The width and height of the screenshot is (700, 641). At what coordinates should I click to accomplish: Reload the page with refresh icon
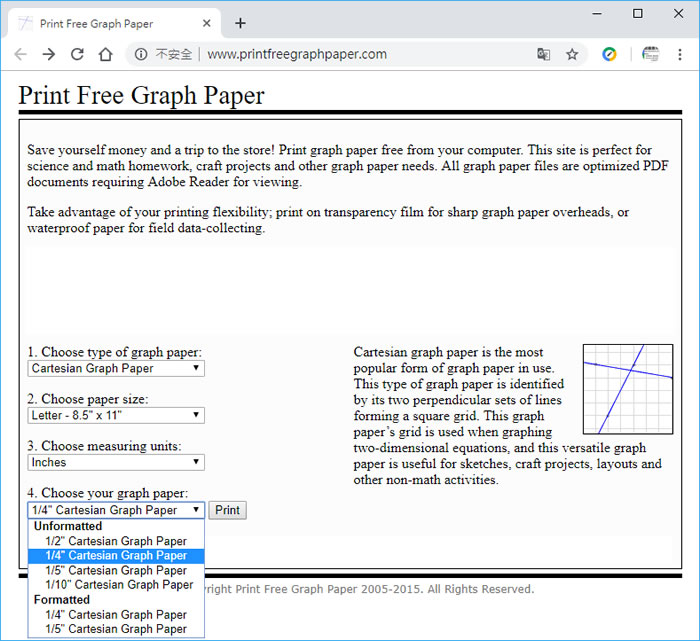pyautogui.click(x=77, y=54)
